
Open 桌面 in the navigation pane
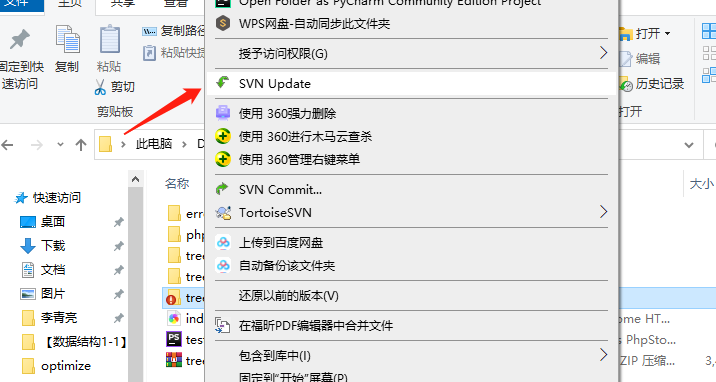point(42,222)
